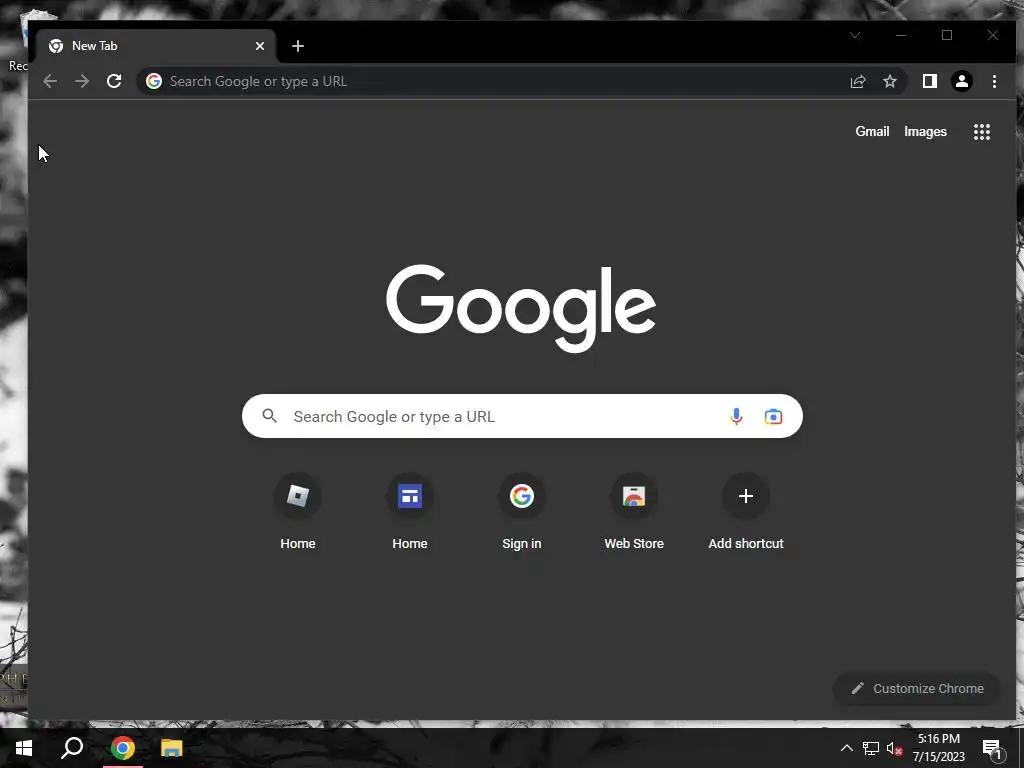Click the search magnifier in the search box
Image resolution: width=1024 pixels, height=768 pixels.
pyautogui.click(x=270, y=415)
